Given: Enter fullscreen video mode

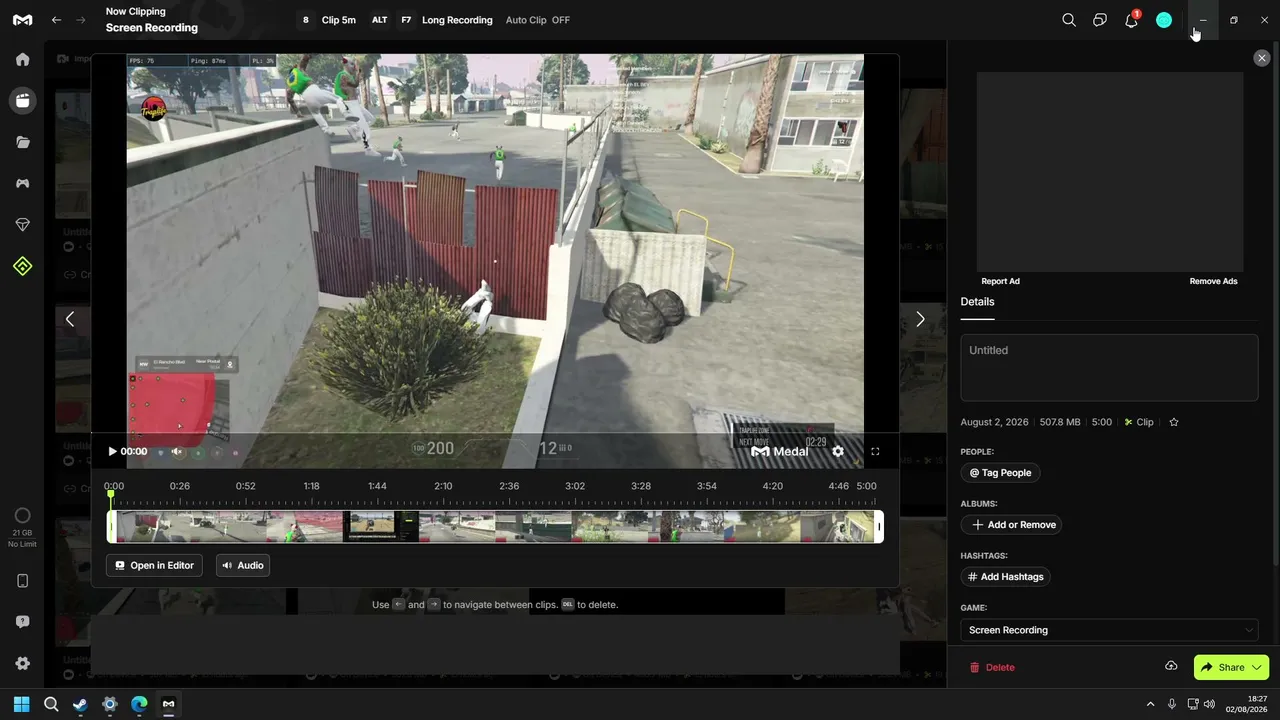Looking at the screenshot, I should pyautogui.click(x=875, y=451).
